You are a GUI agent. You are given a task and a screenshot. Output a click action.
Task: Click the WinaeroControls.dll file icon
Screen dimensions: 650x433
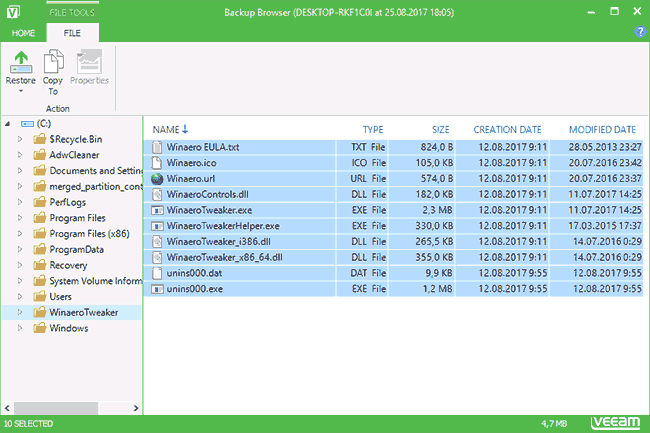click(157, 194)
